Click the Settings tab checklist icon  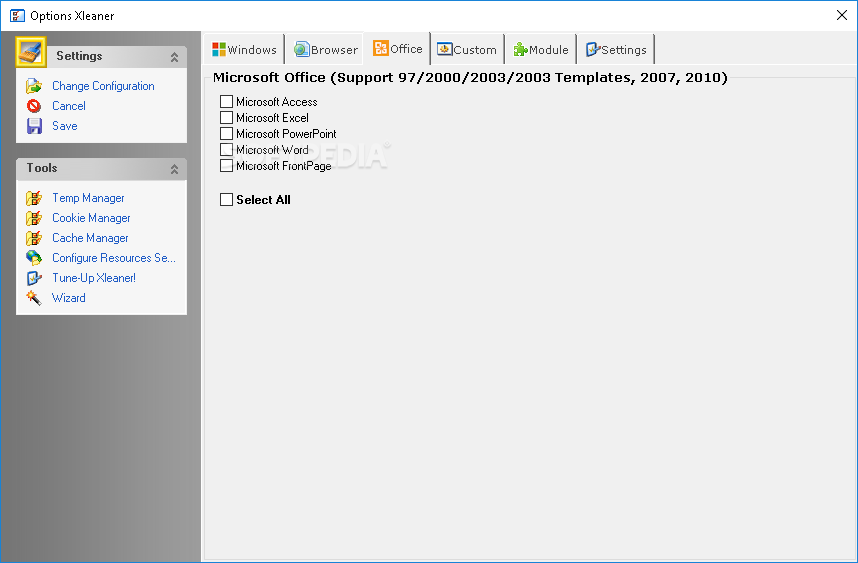[593, 50]
